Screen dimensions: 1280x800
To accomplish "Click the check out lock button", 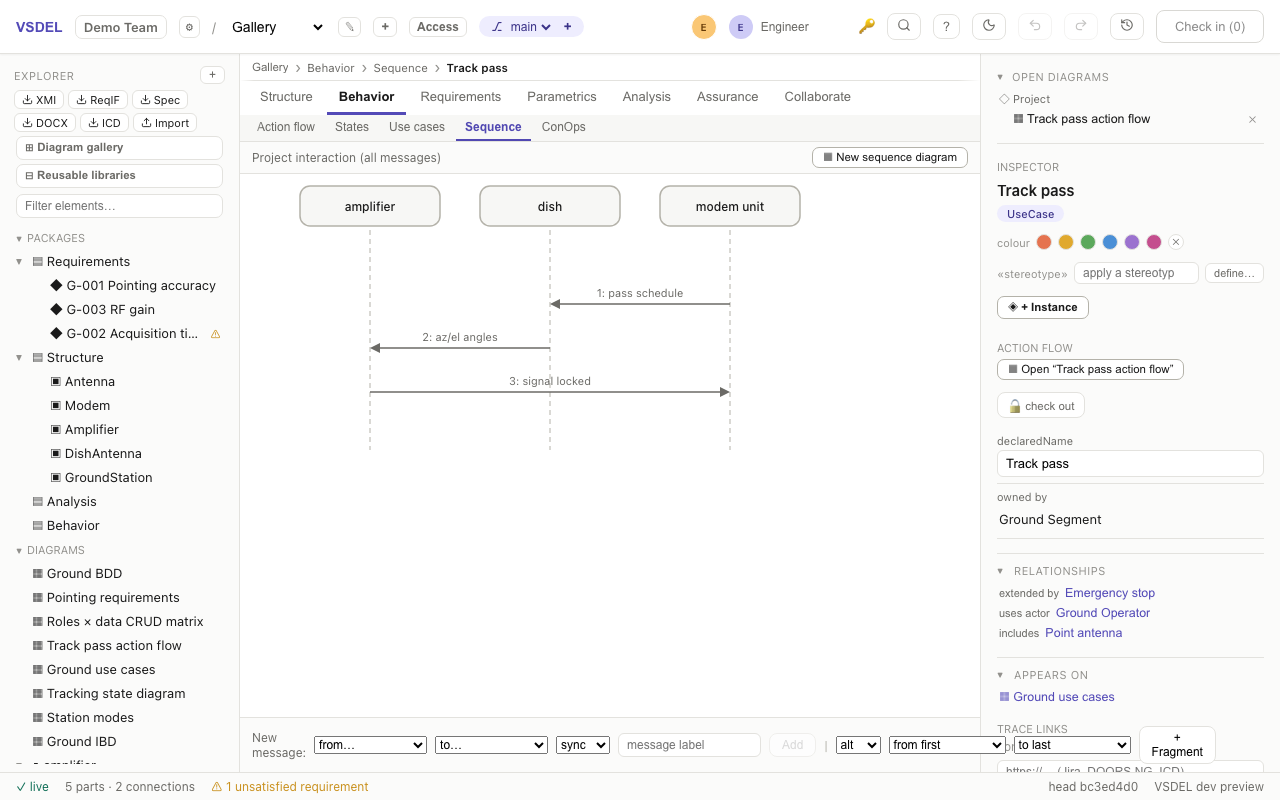I will click(x=1041, y=406).
